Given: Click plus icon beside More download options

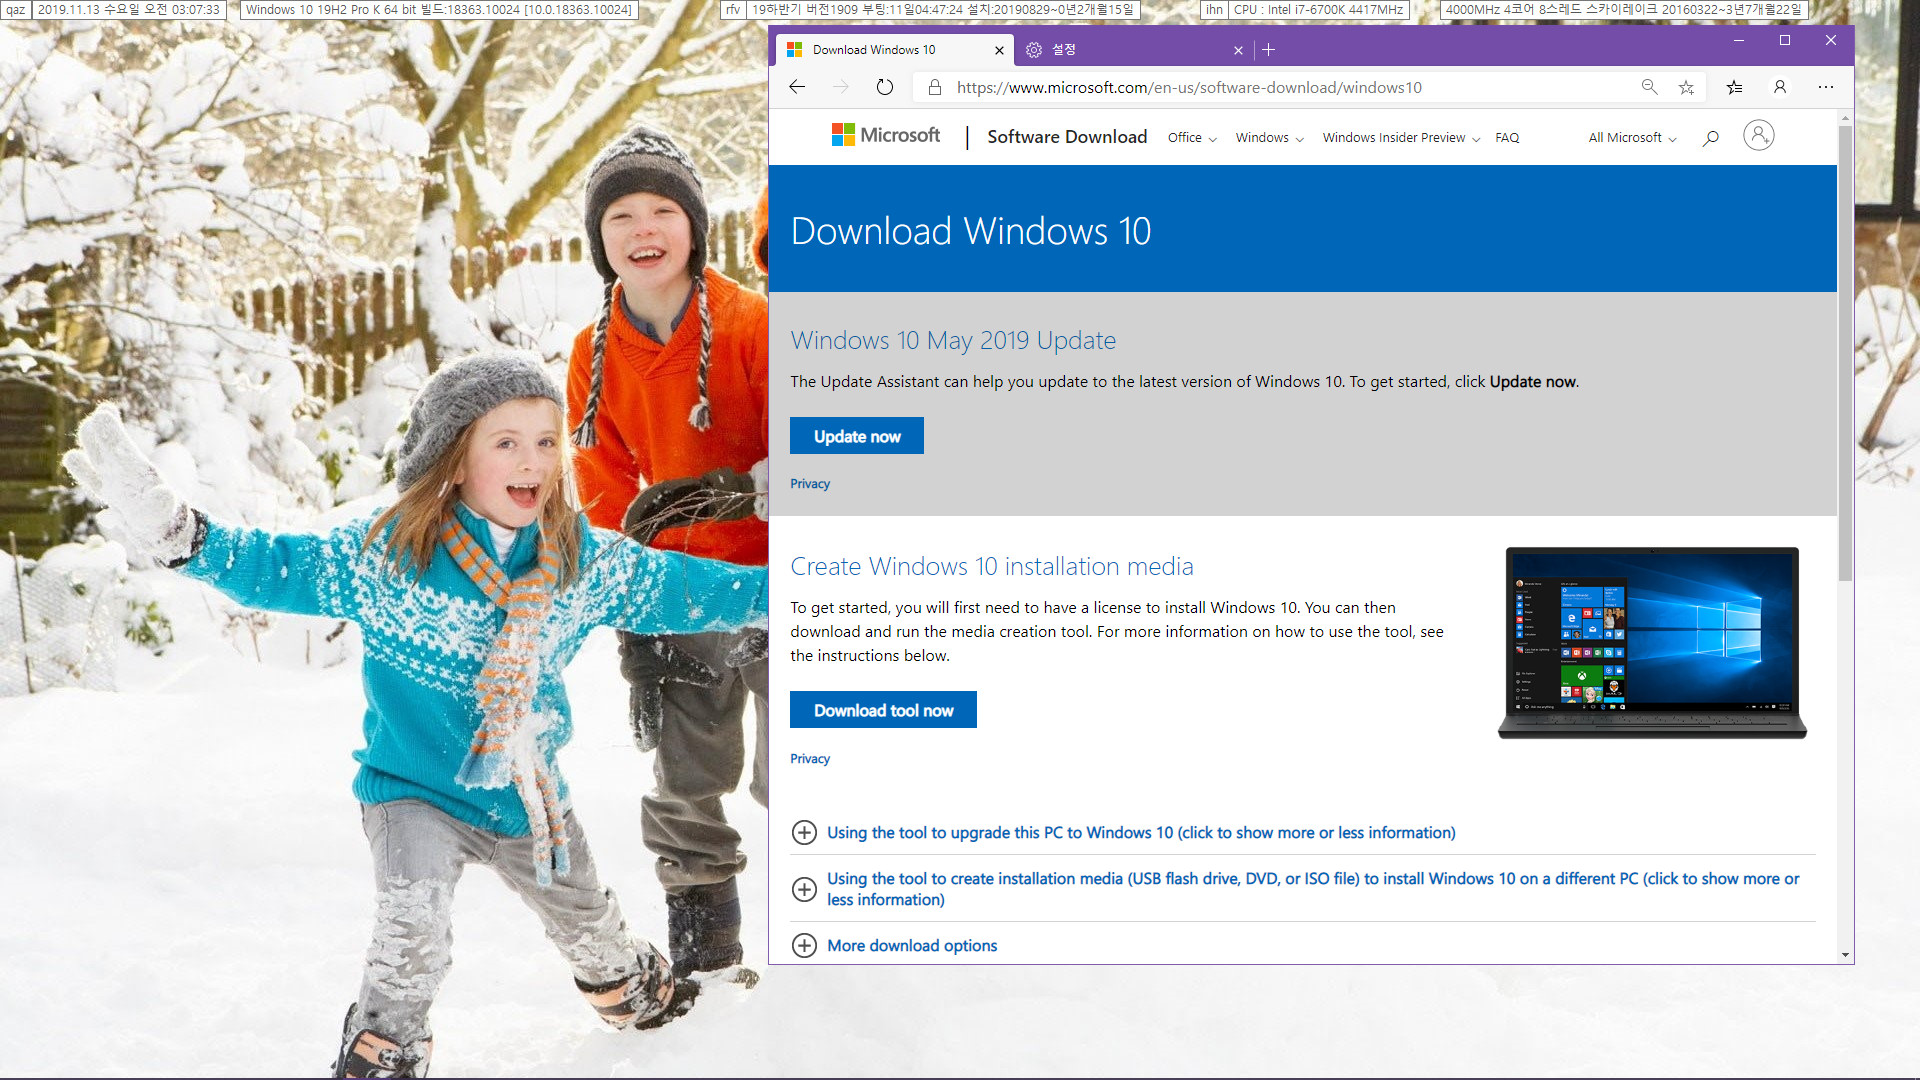Looking at the screenshot, I should point(804,945).
